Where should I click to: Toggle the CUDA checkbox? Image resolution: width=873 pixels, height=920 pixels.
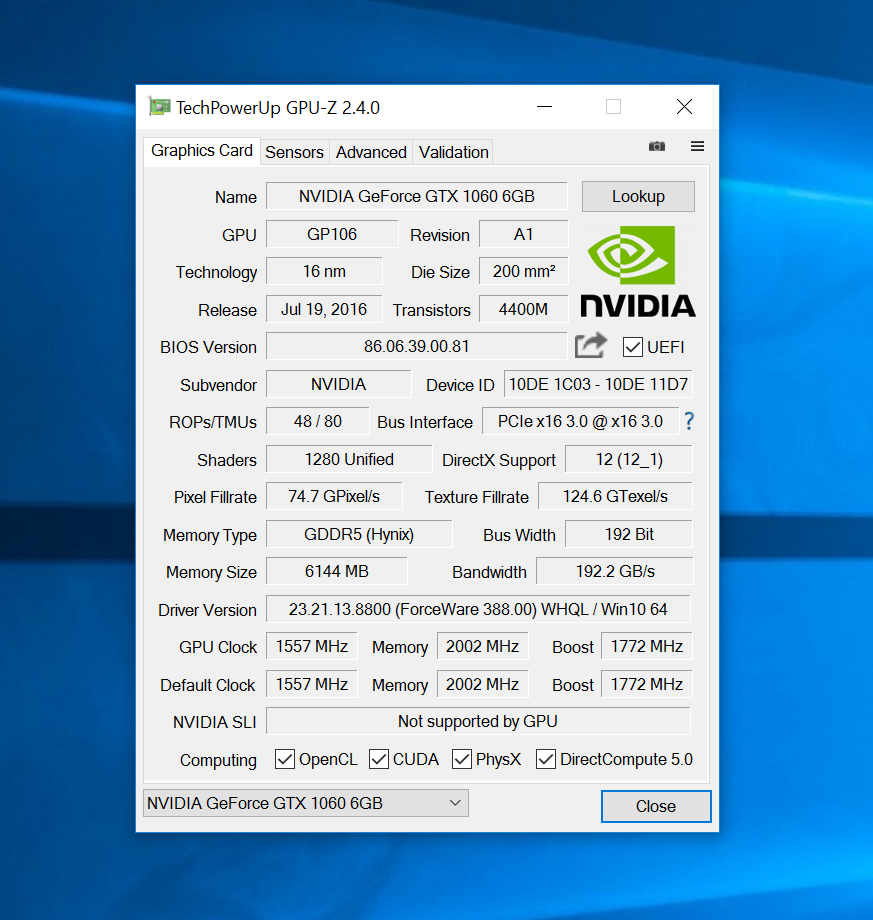point(378,759)
